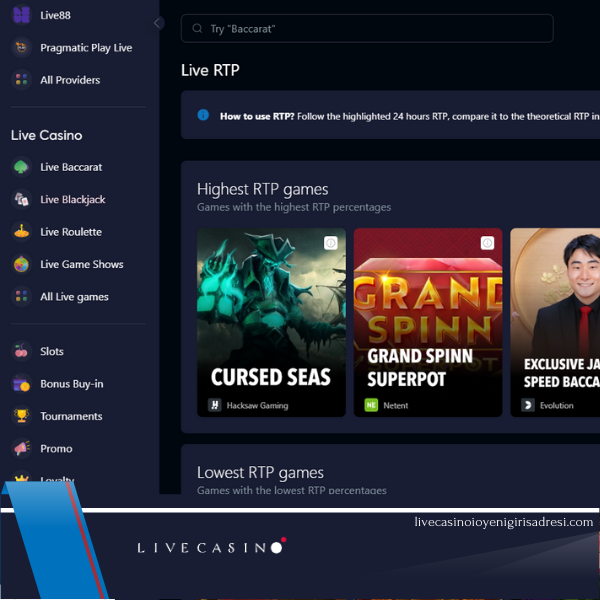Click the All Live games grid icon

(x=21, y=297)
